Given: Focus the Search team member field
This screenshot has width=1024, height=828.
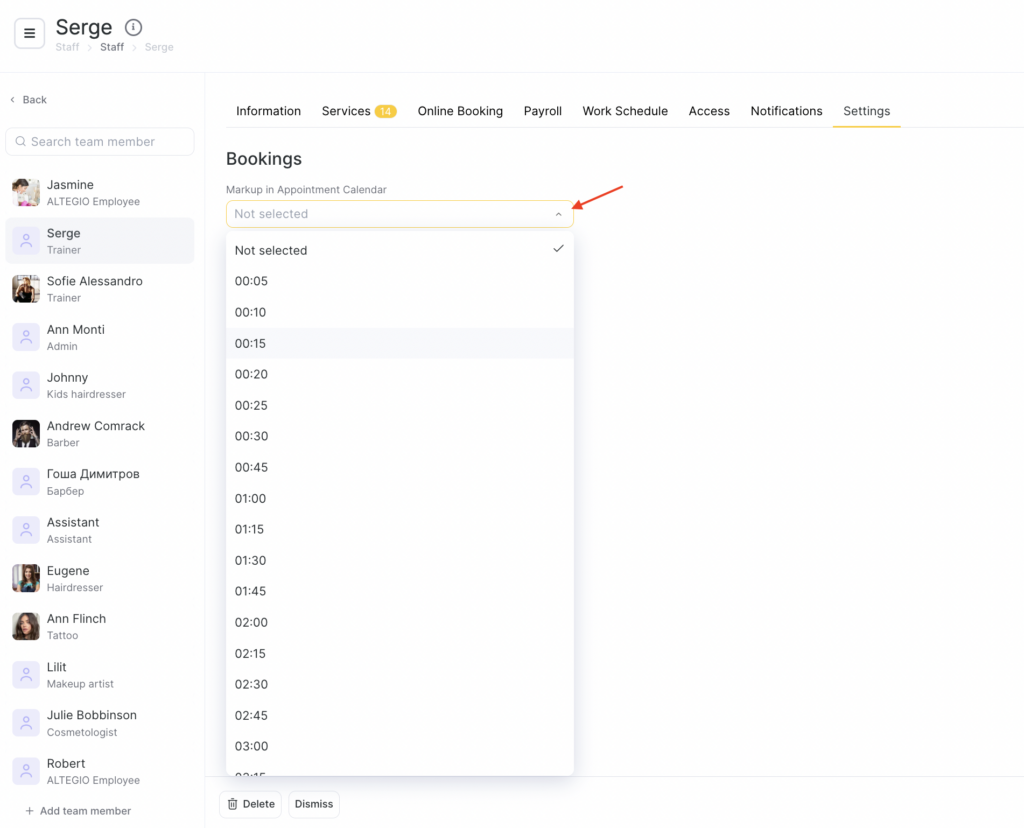Looking at the screenshot, I should tap(100, 142).
